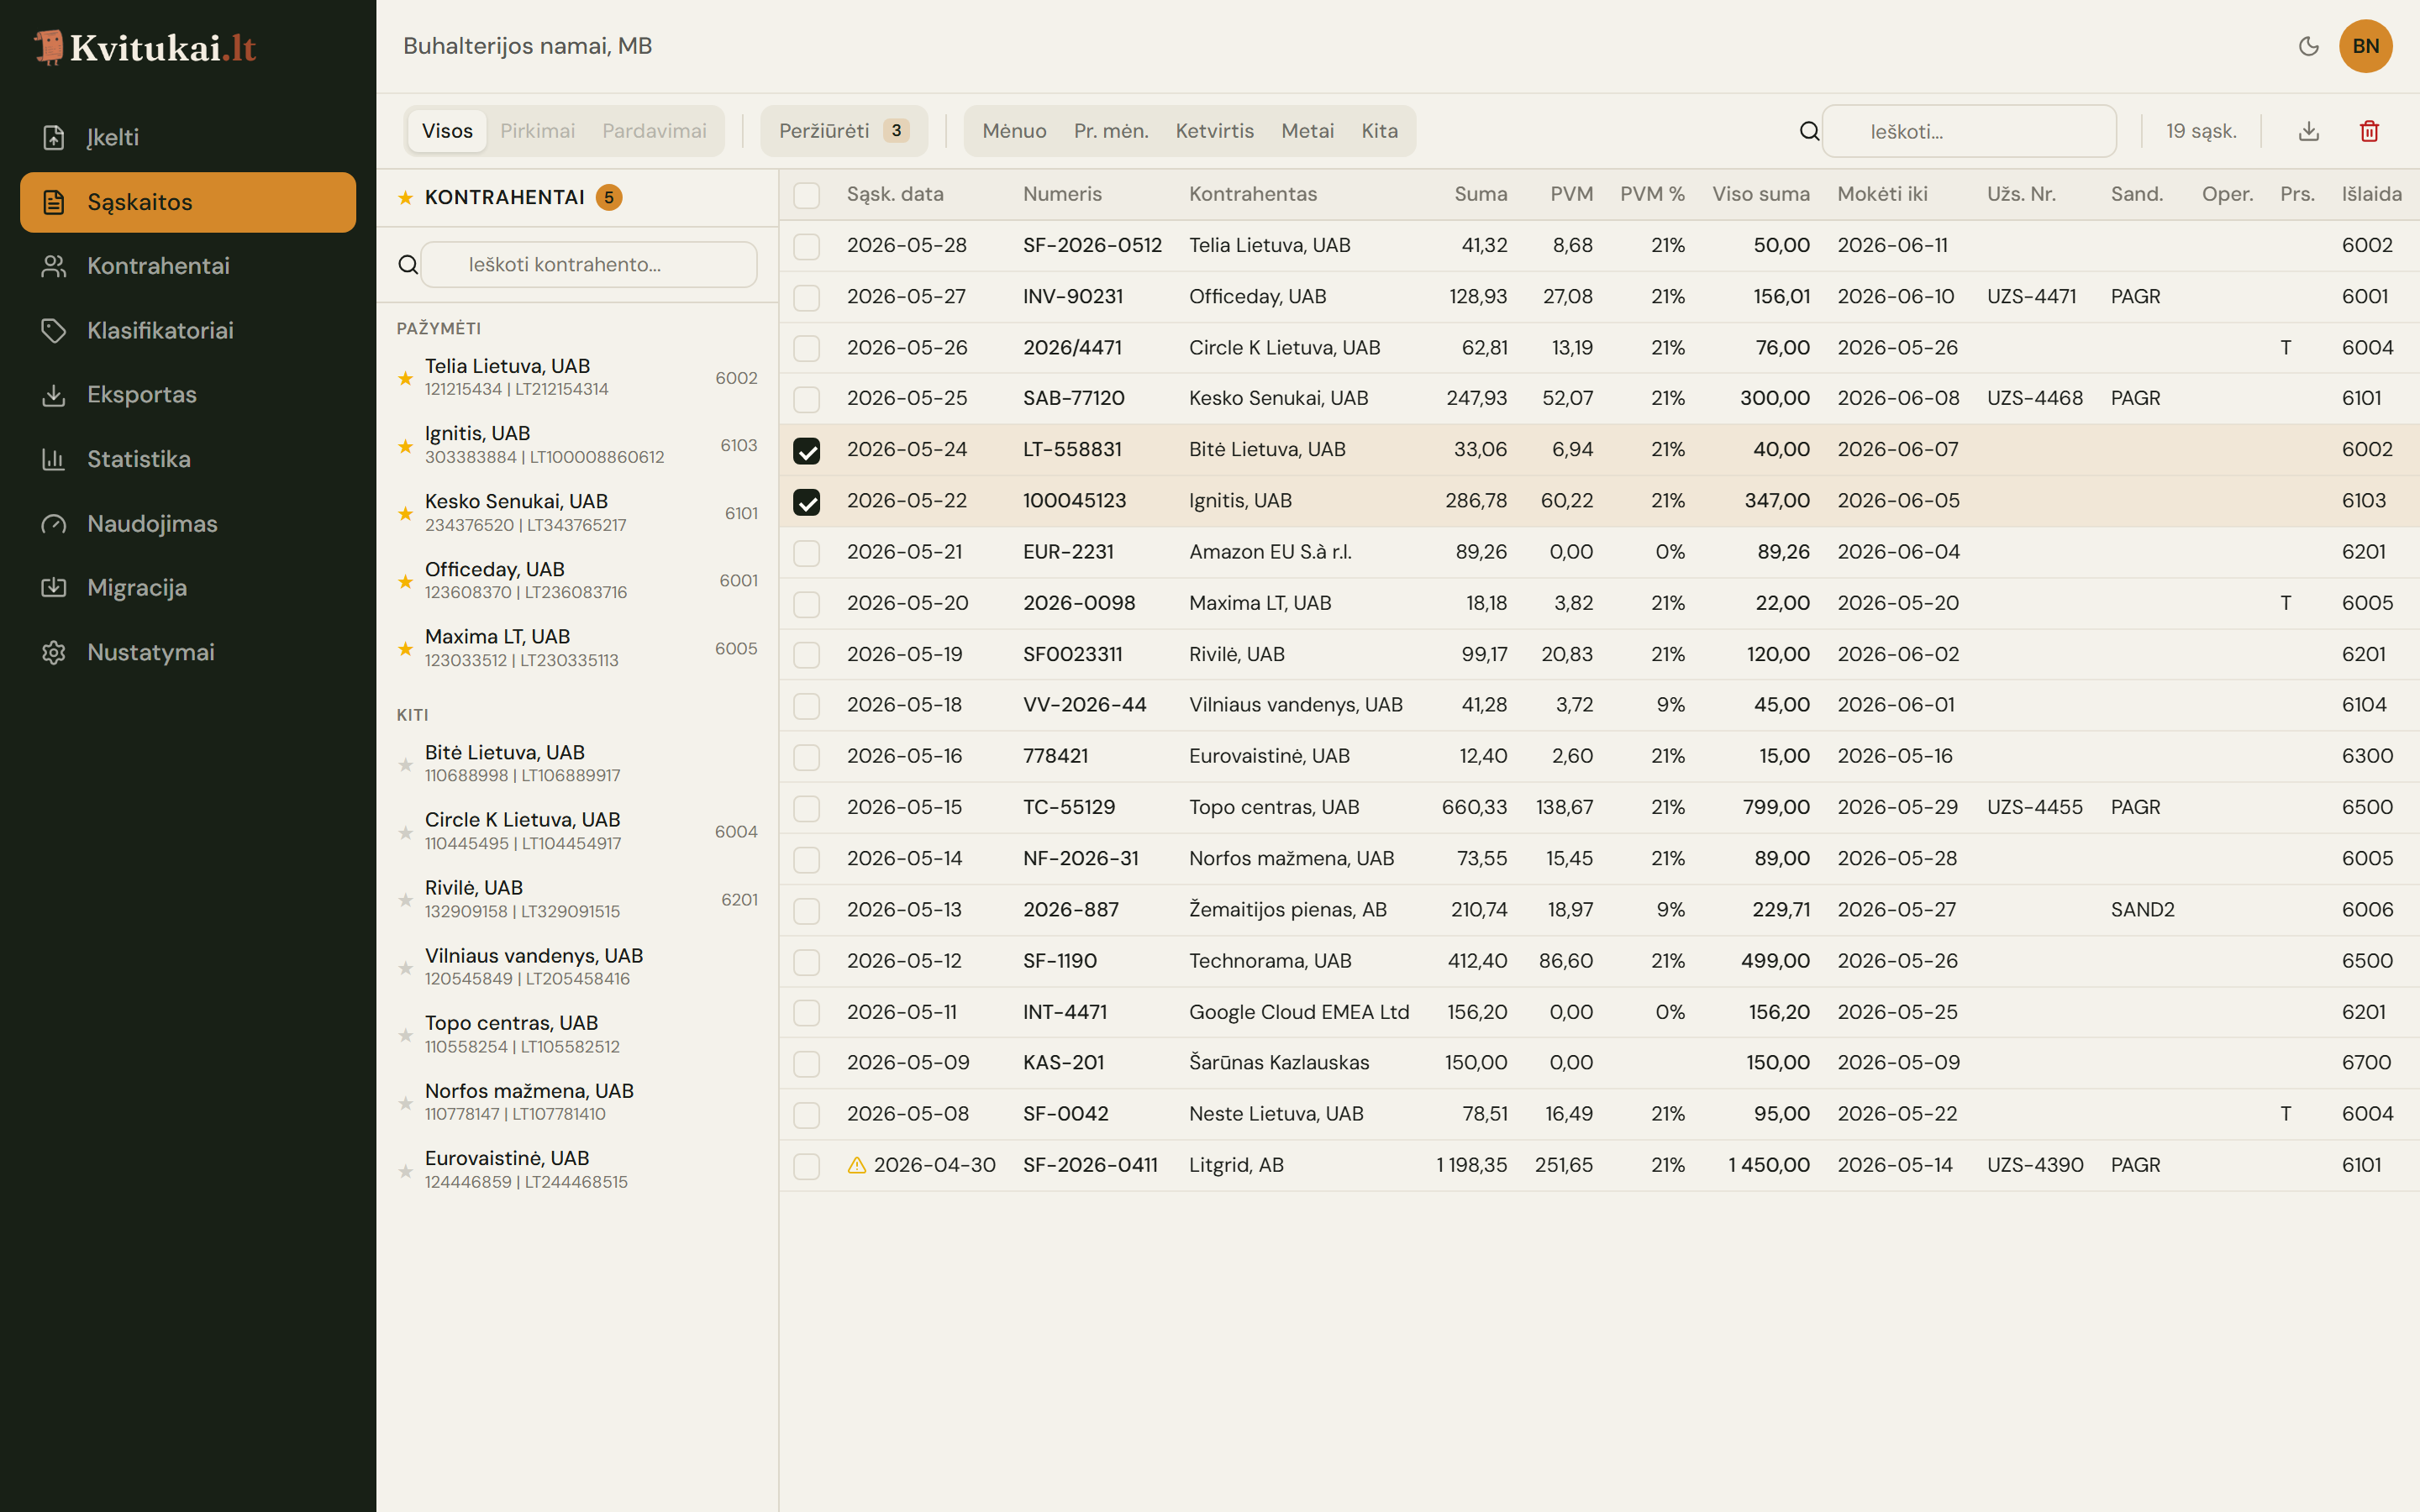Open Įkelti upload page
Screen dimensions: 2420x1512
188,137
